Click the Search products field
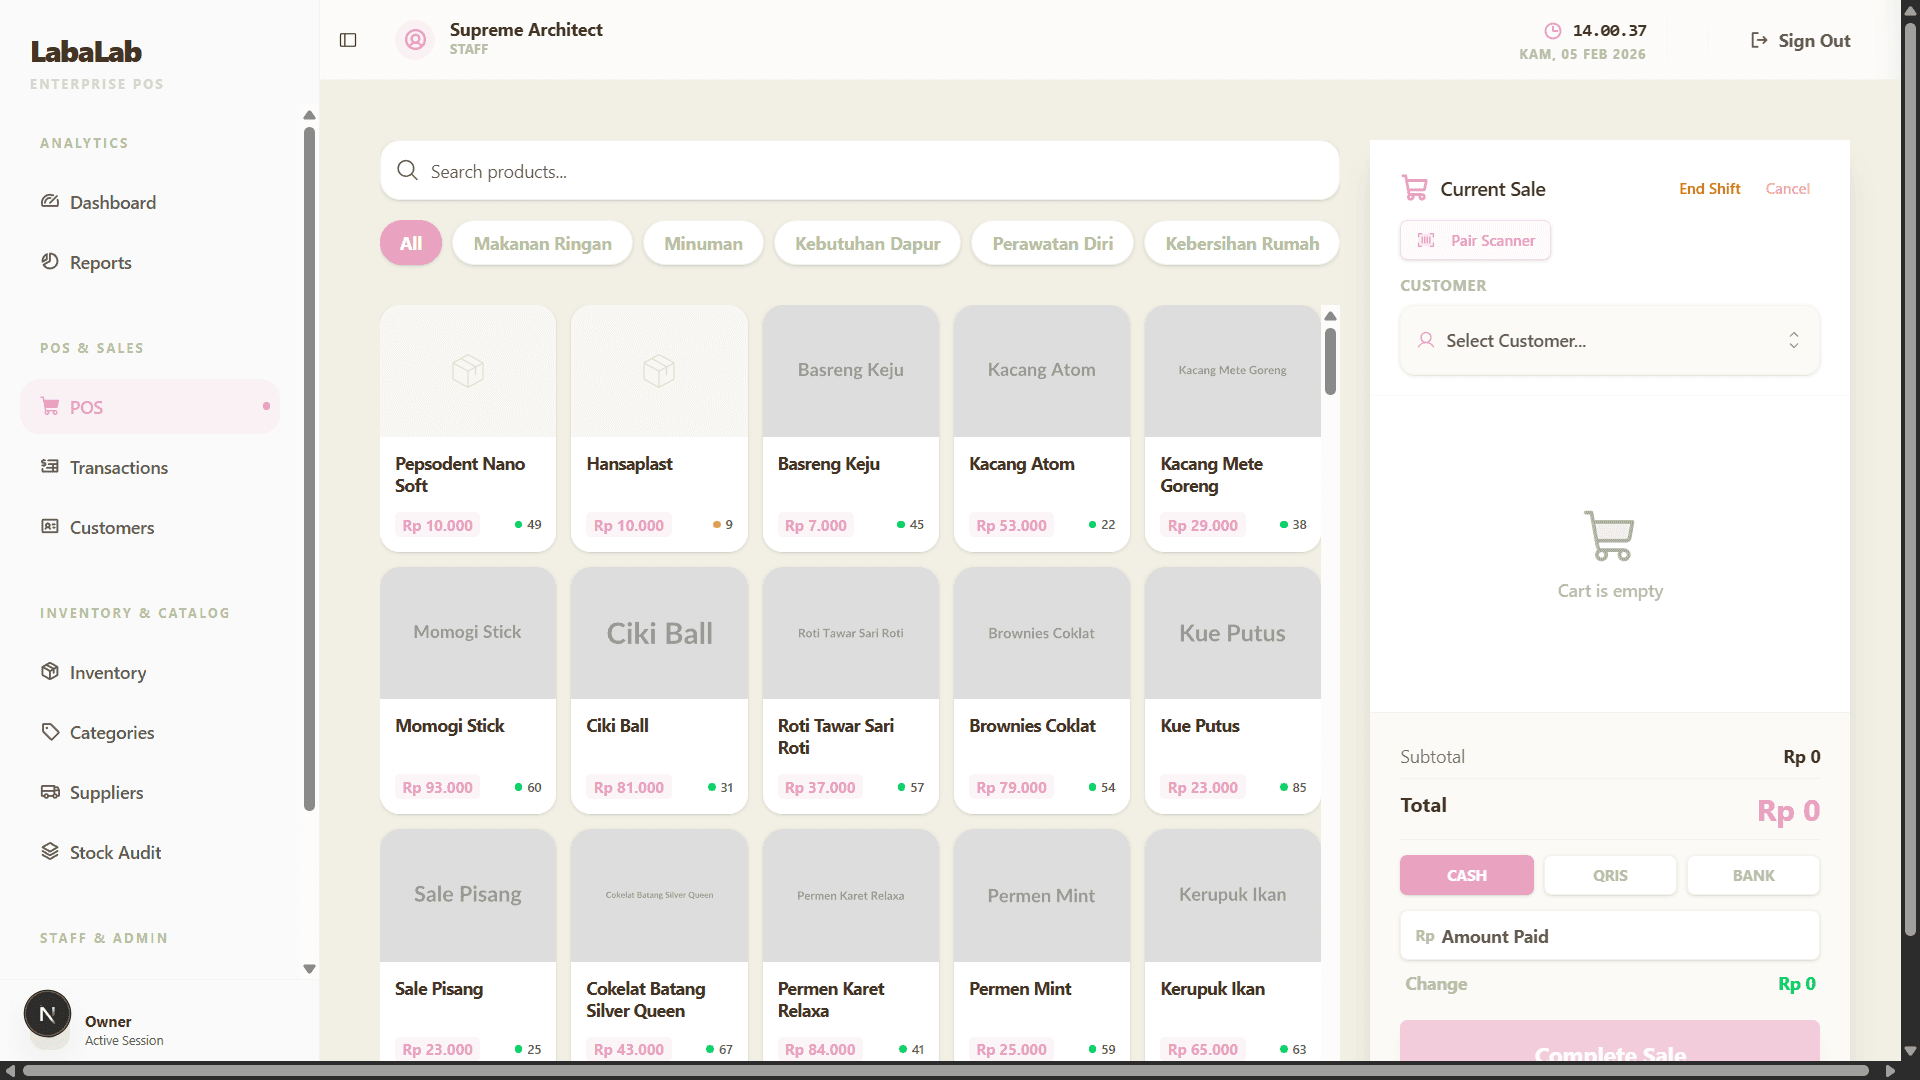The image size is (1920, 1080). (x=859, y=170)
